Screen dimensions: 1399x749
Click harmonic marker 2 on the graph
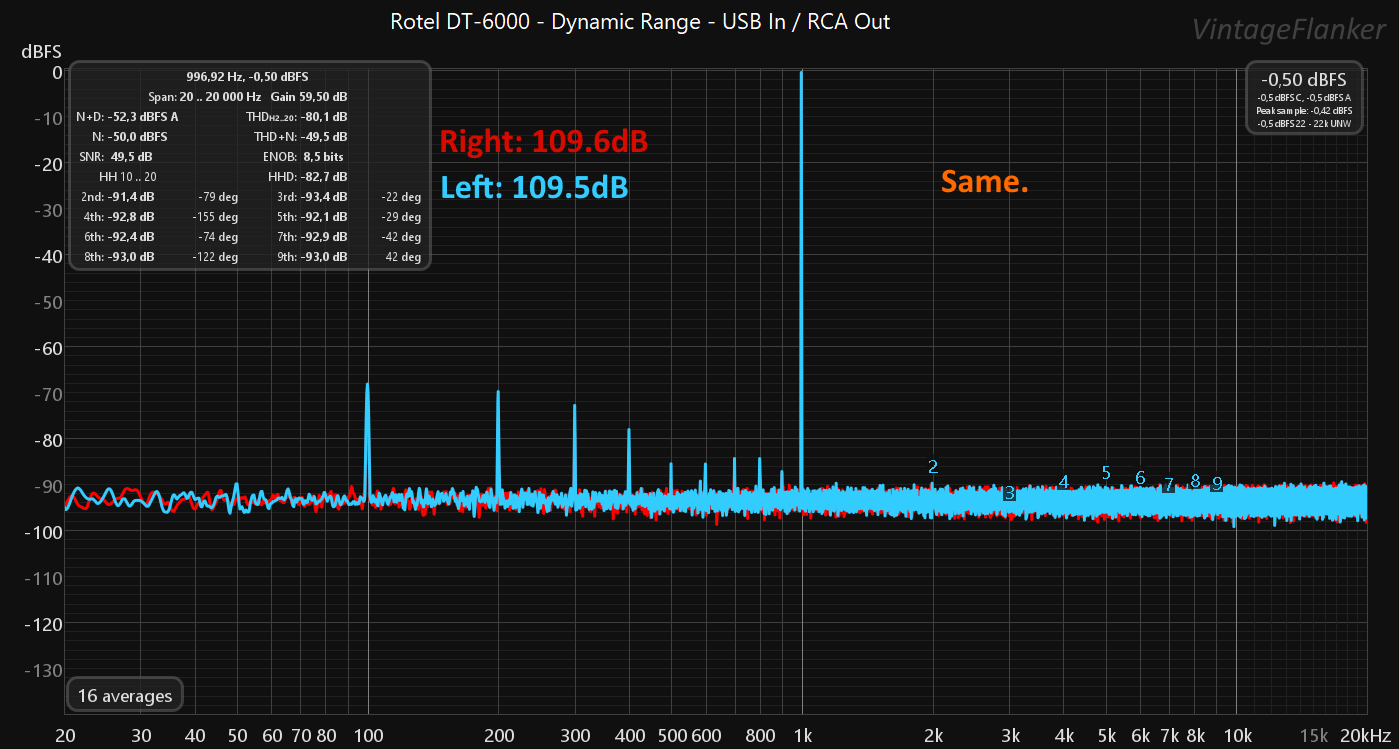click(933, 466)
